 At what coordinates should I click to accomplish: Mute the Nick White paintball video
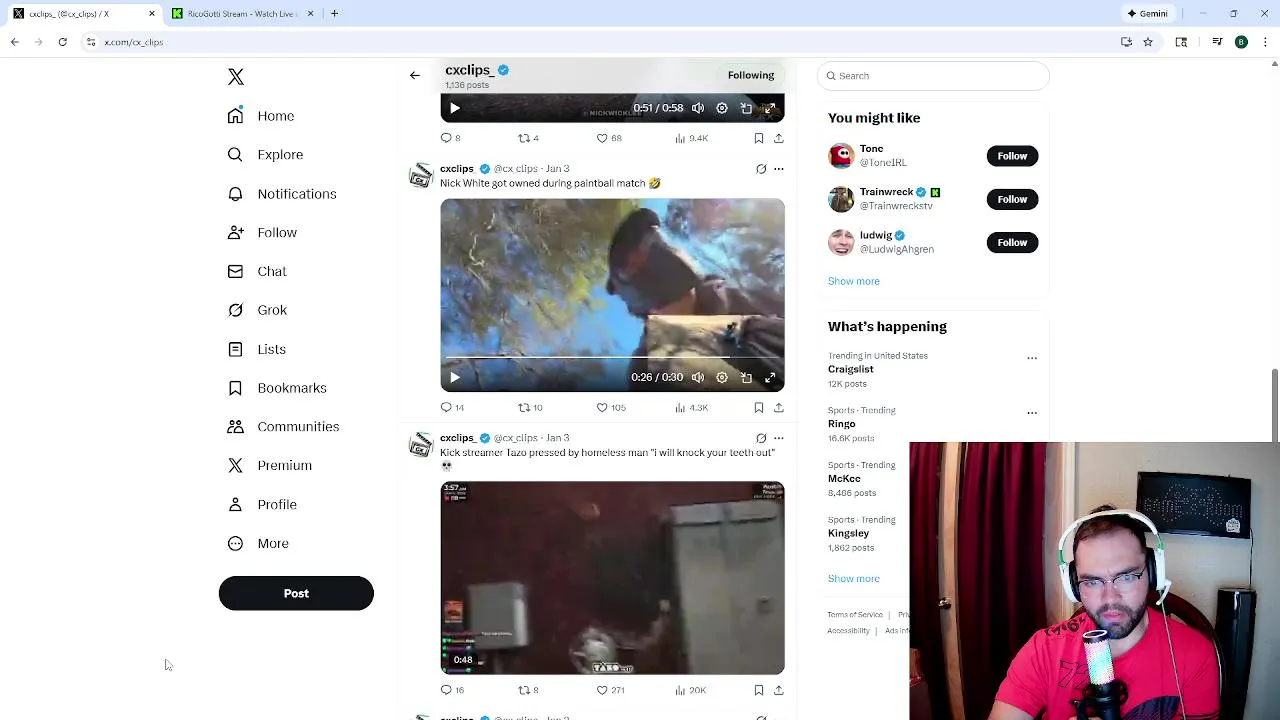click(698, 377)
